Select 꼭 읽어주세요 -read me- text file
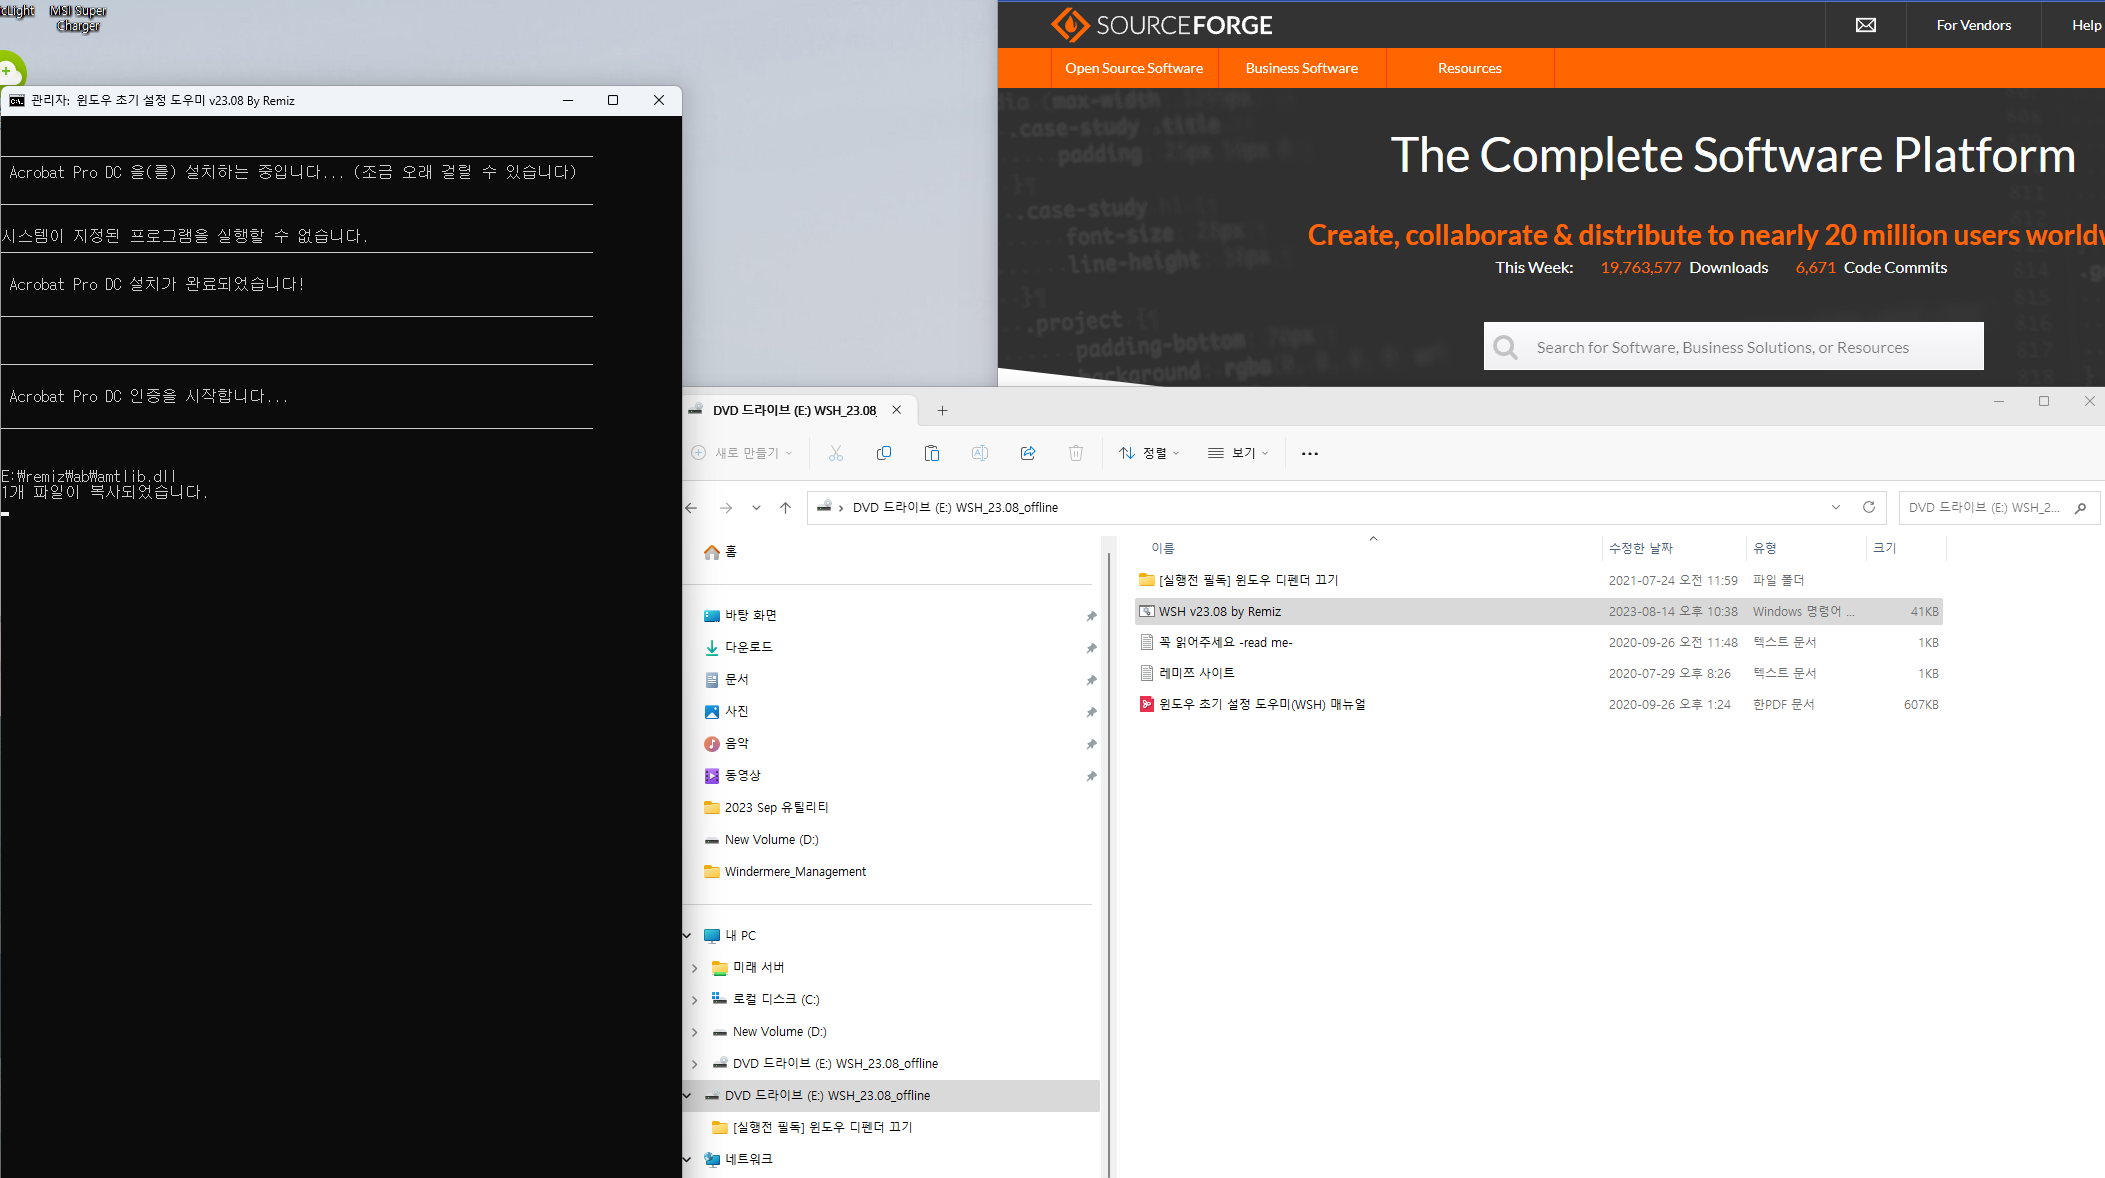The width and height of the screenshot is (2105, 1178). pyautogui.click(x=1539, y=642)
